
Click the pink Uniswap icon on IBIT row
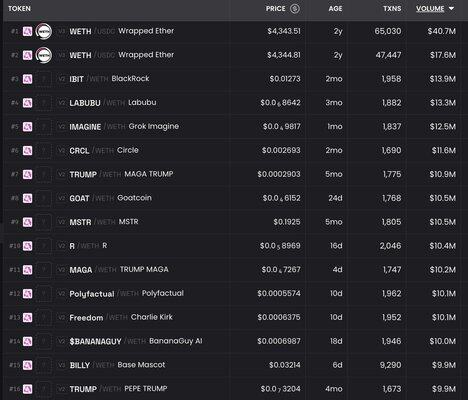[x=28, y=79]
